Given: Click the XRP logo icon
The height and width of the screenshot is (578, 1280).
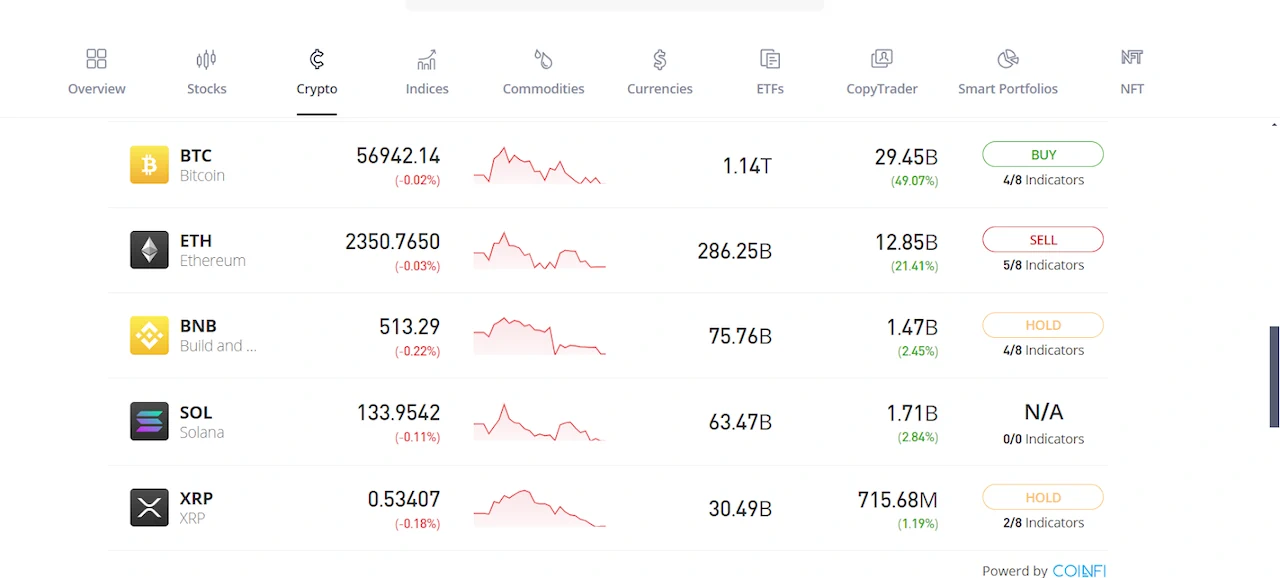Looking at the screenshot, I should [149, 507].
